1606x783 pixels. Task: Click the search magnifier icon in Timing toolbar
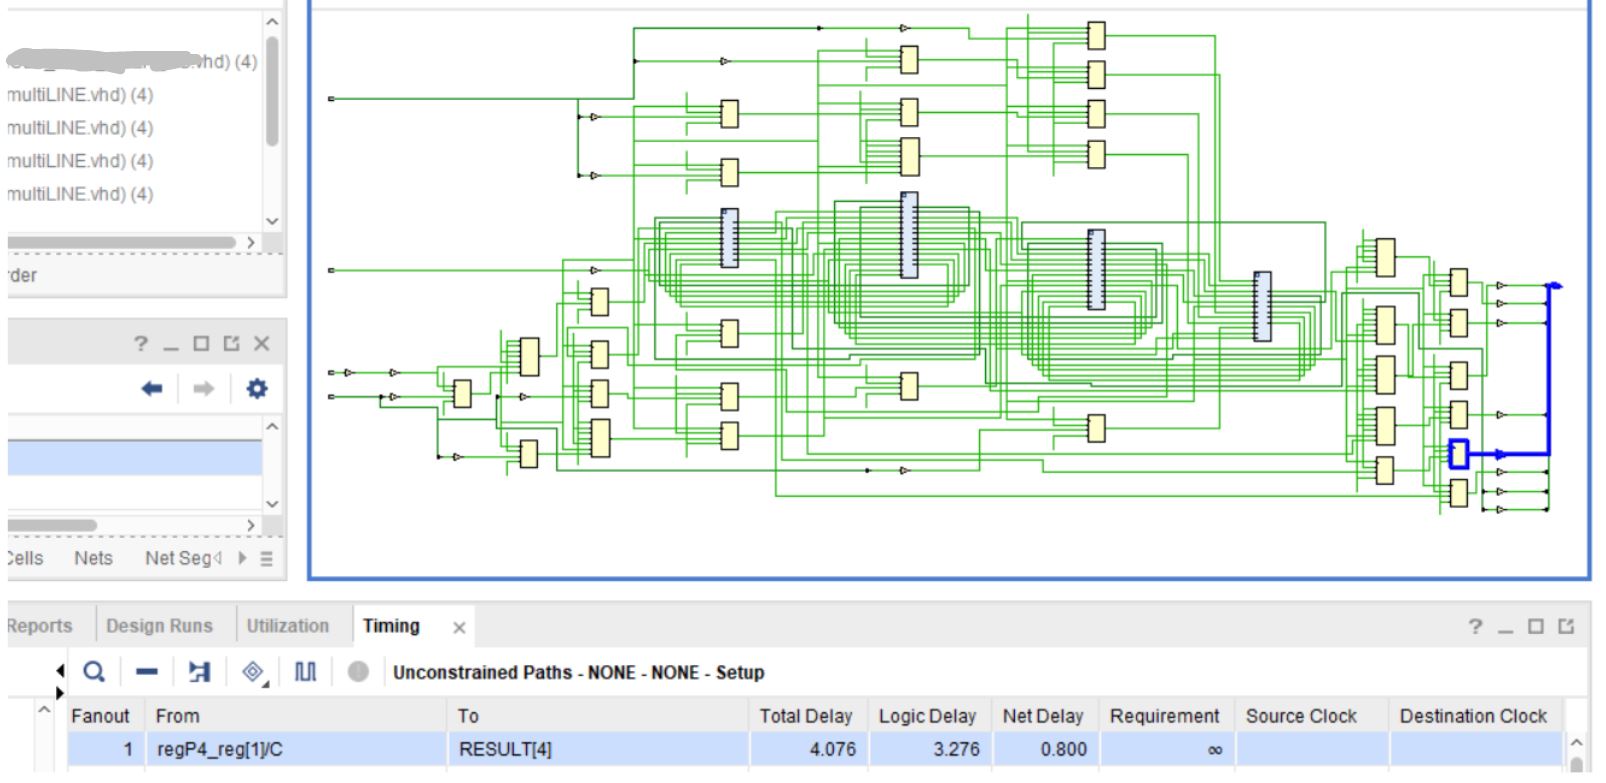pos(94,672)
